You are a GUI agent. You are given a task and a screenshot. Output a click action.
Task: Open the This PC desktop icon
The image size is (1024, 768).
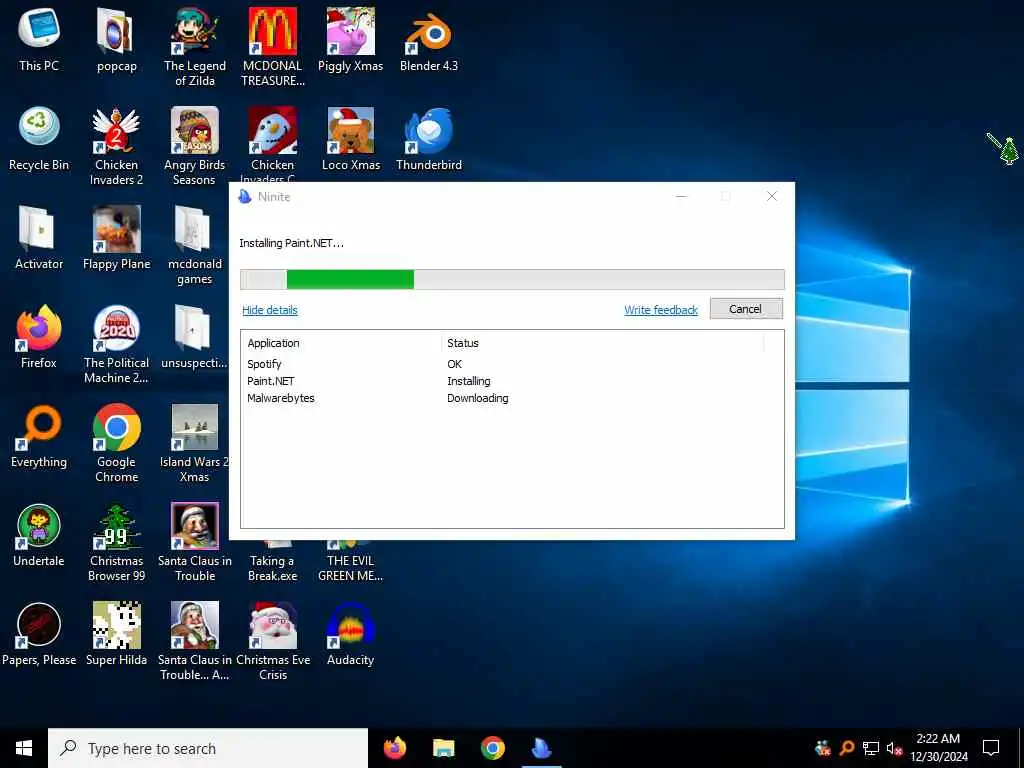[x=39, y=39]
